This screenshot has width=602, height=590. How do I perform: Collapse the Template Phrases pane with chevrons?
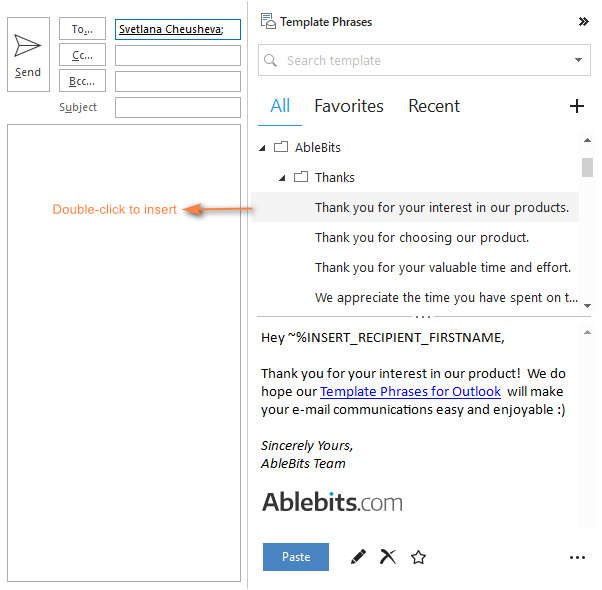coord(583,21)
